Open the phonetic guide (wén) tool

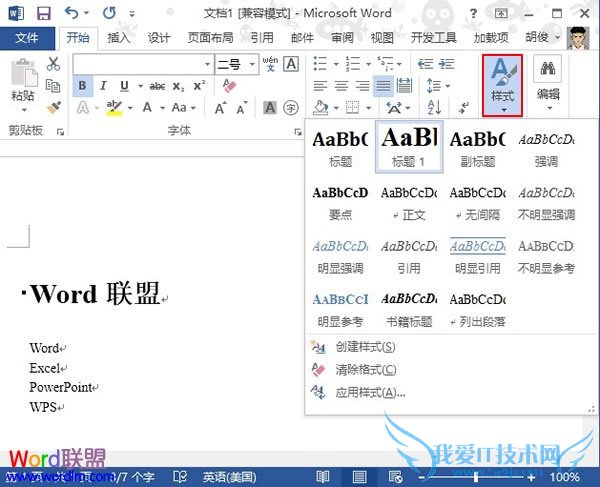coord(270,64)
